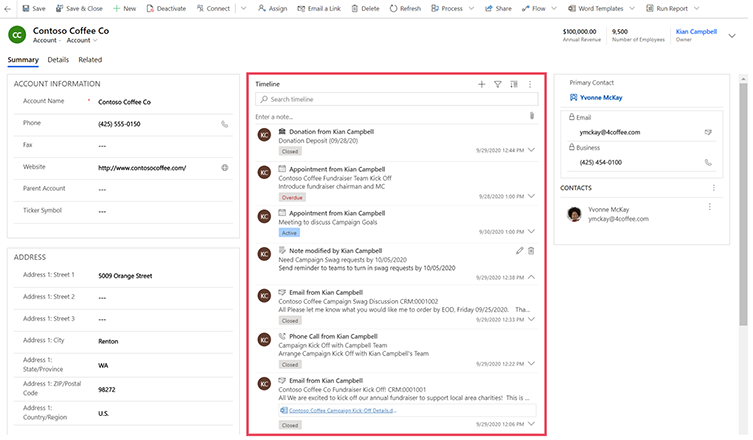The height and width of the screenshot is (440, 753).
Task: Expand the header chevron next to Owner
Action: [x=731, y=35]
